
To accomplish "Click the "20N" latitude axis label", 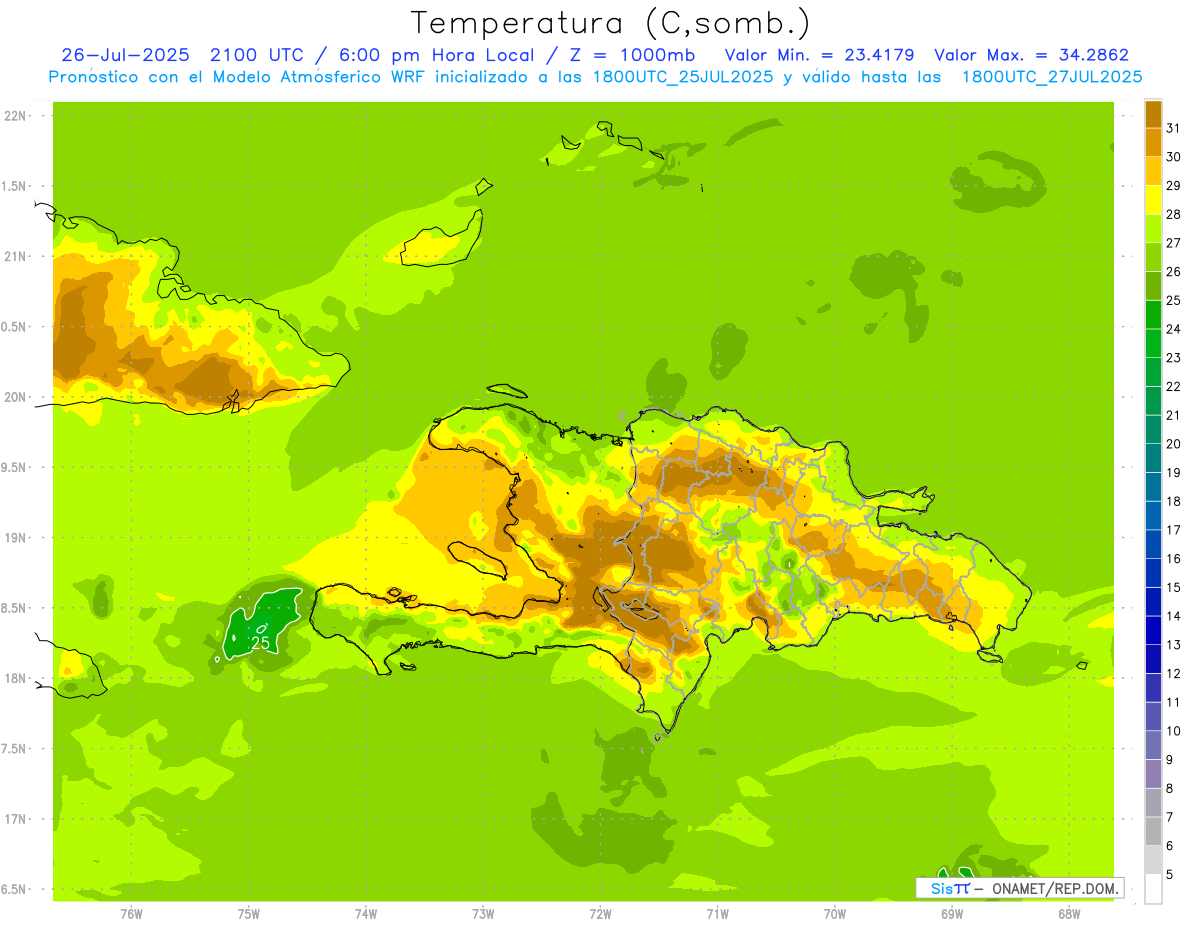I will tap(14, 397).
